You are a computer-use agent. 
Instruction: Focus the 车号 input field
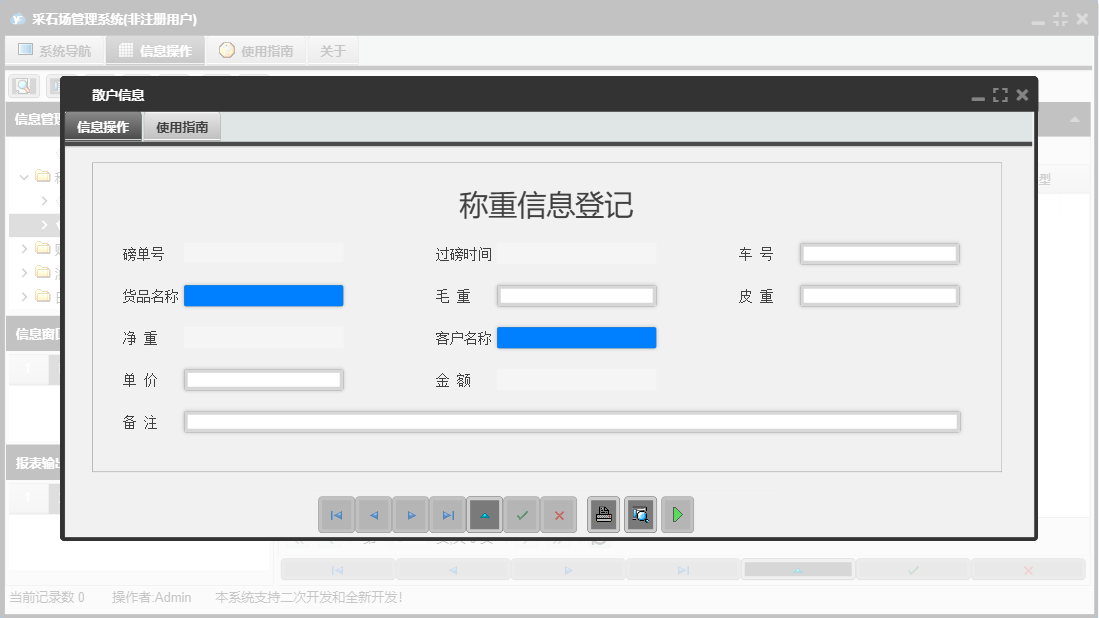pyautogui.click(x=878, y=253)
